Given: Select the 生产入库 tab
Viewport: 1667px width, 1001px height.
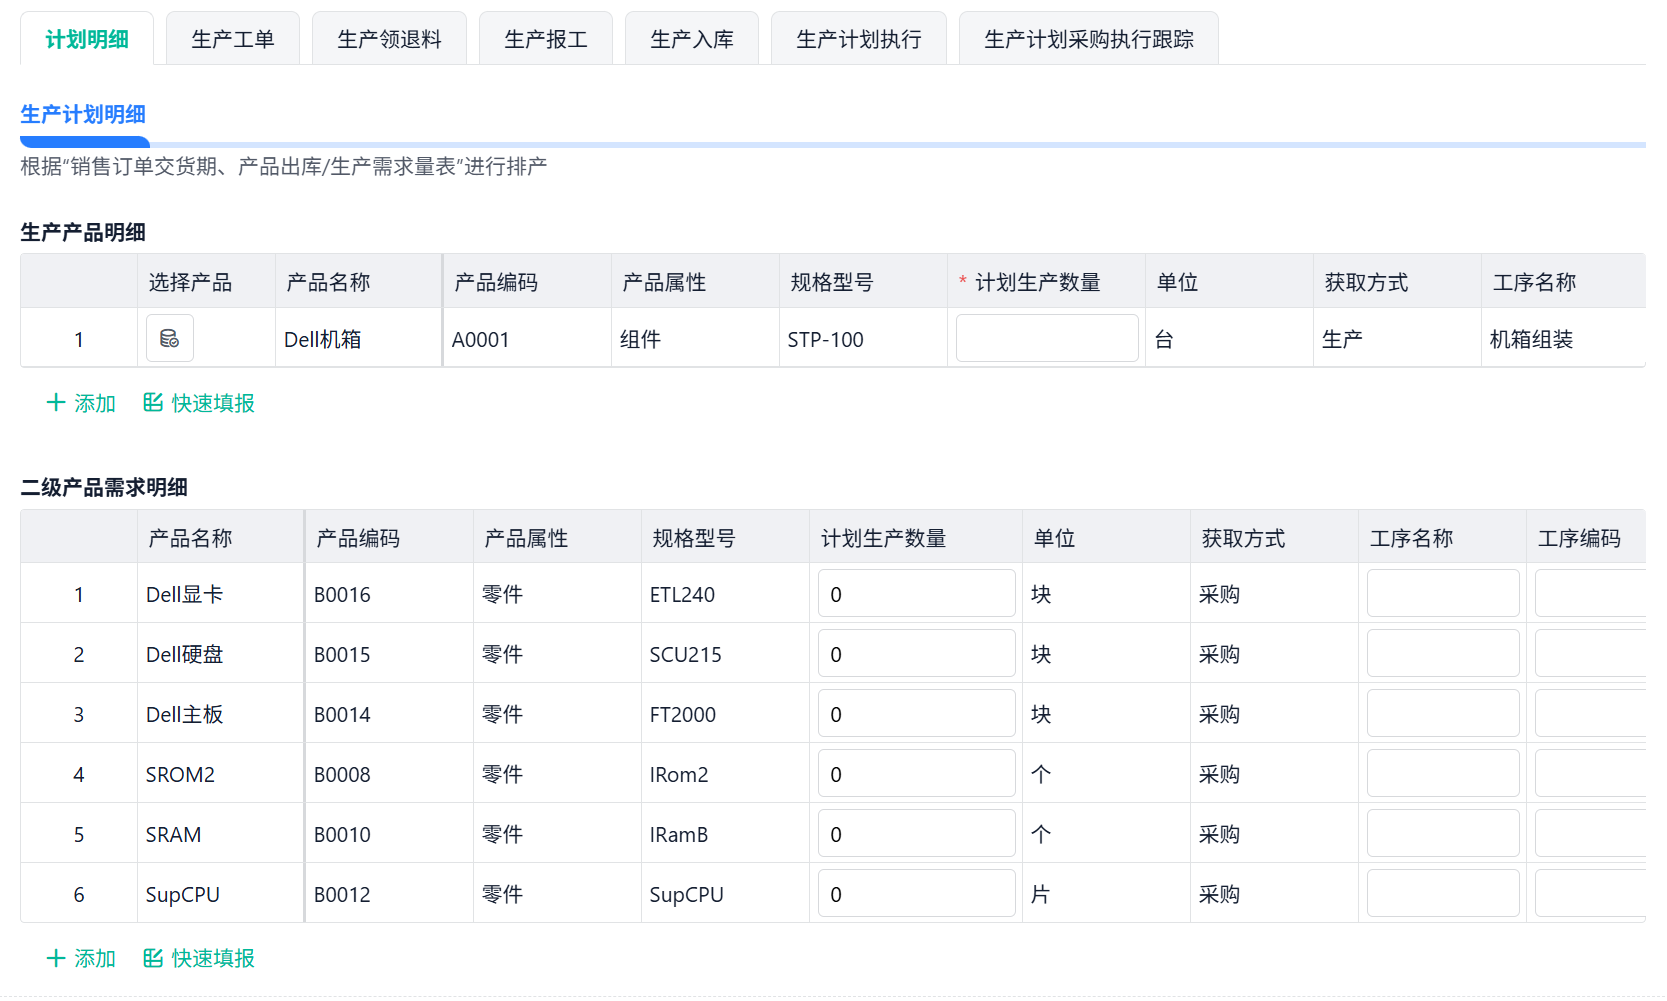Looking at the screenshot, I should point(692,39).
